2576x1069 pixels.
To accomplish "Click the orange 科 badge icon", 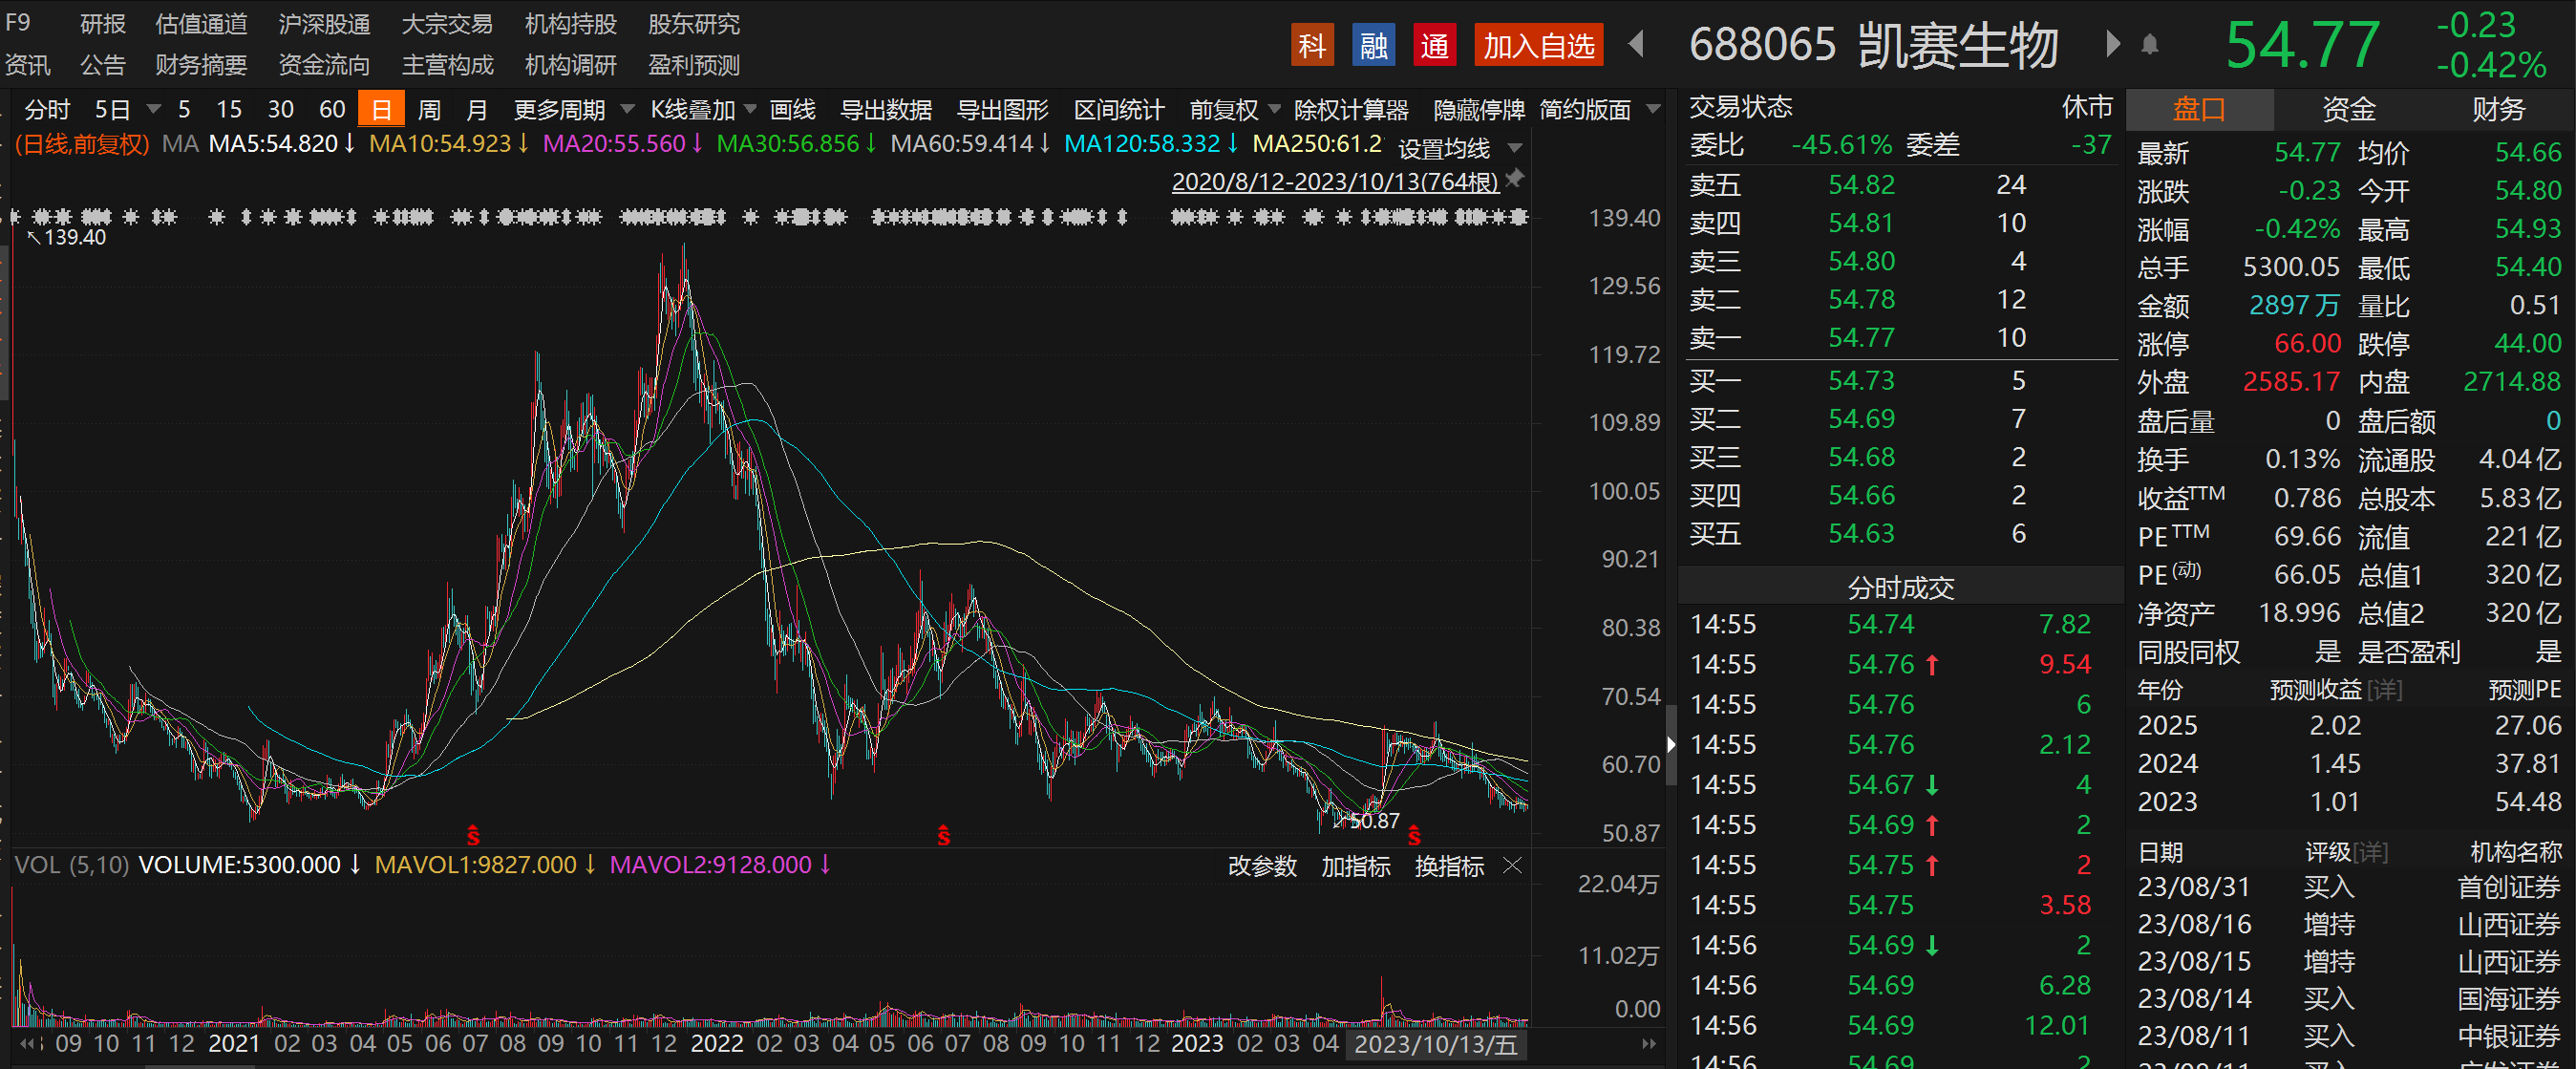I will 1311,46.
